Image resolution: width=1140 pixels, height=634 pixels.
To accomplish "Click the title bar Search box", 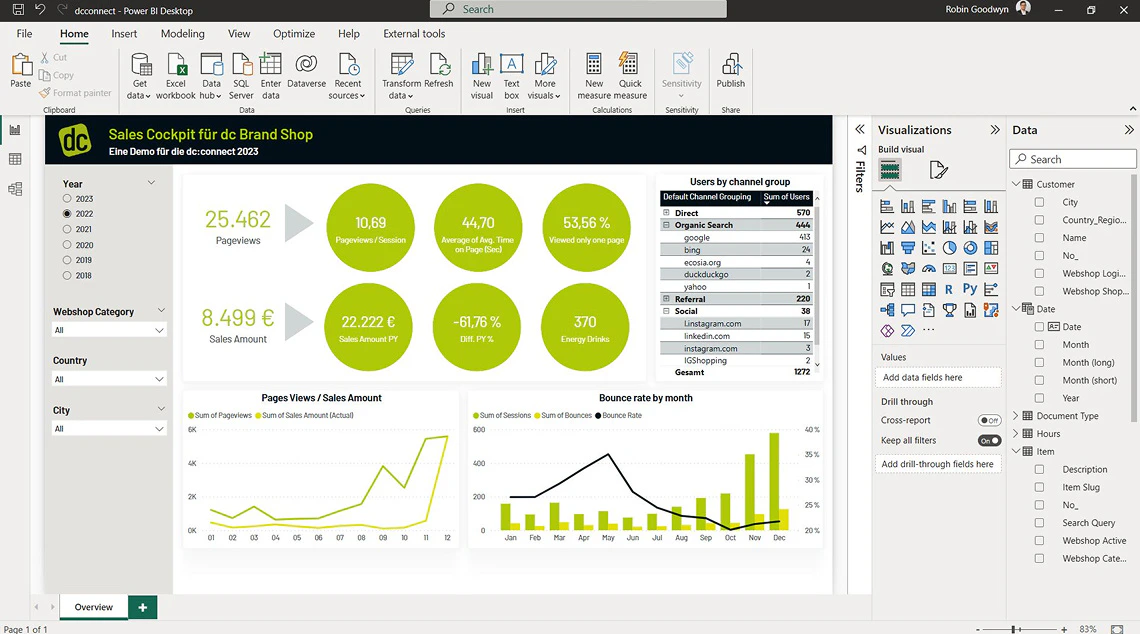I will (578, 9).
